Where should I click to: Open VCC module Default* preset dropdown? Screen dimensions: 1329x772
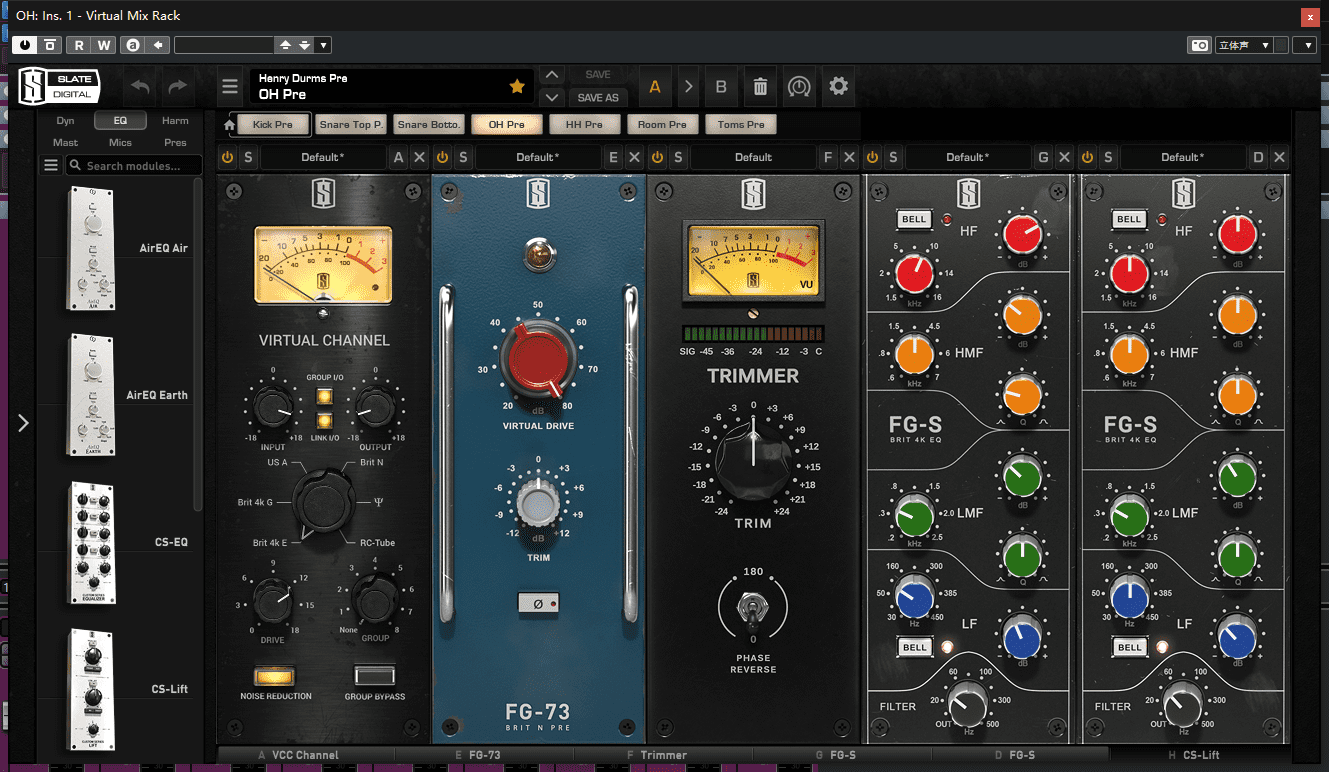point(323,157)
